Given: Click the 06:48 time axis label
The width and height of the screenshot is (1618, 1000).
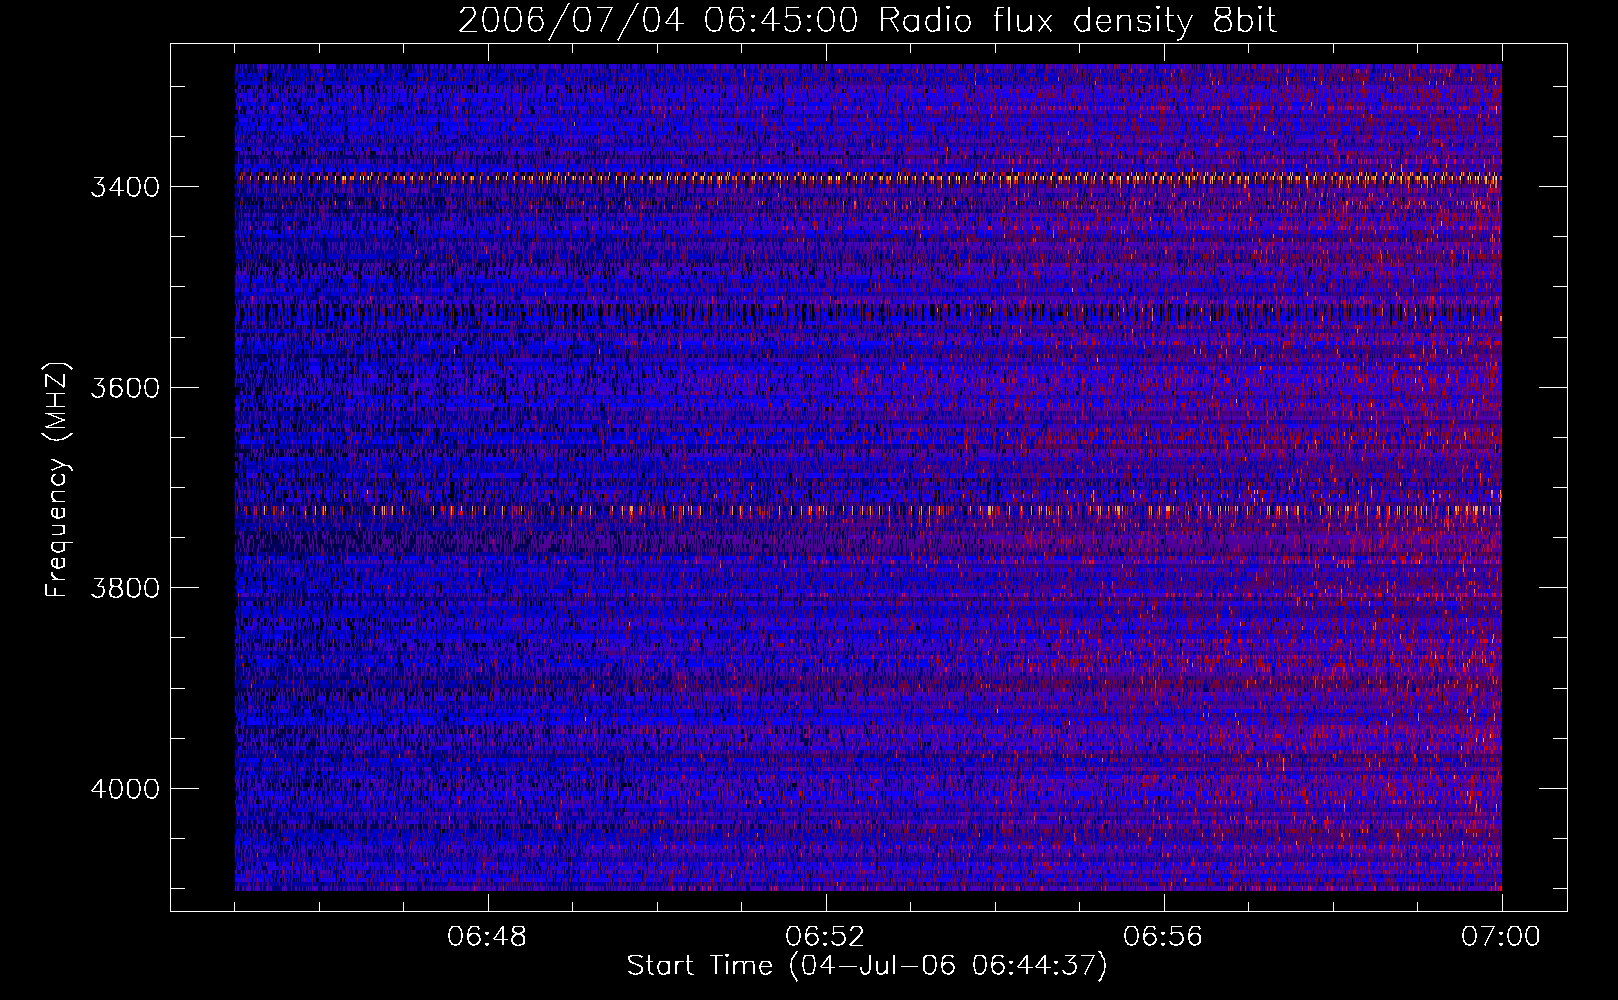Looking at the screenshot, I should pos(488,937).
